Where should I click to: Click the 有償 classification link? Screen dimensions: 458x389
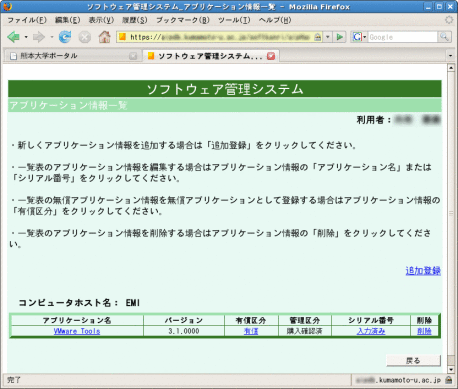tap(251, 331)
